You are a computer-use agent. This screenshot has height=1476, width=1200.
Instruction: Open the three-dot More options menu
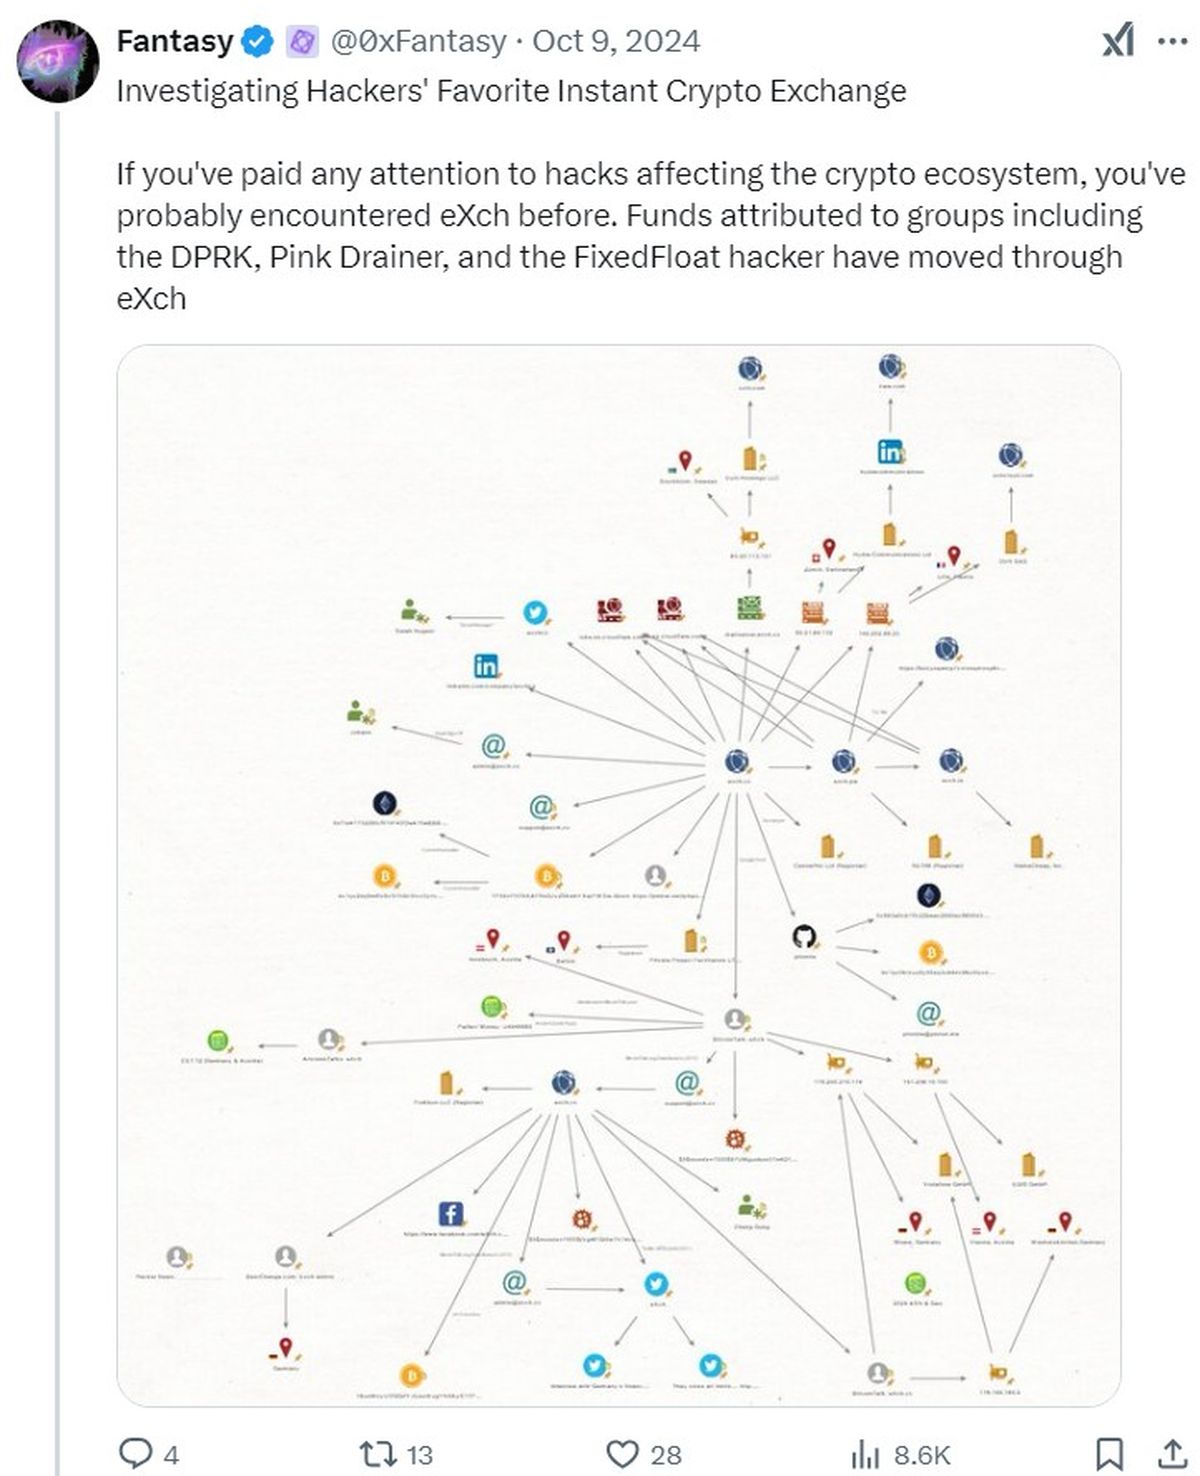(x=1171, y=41)
